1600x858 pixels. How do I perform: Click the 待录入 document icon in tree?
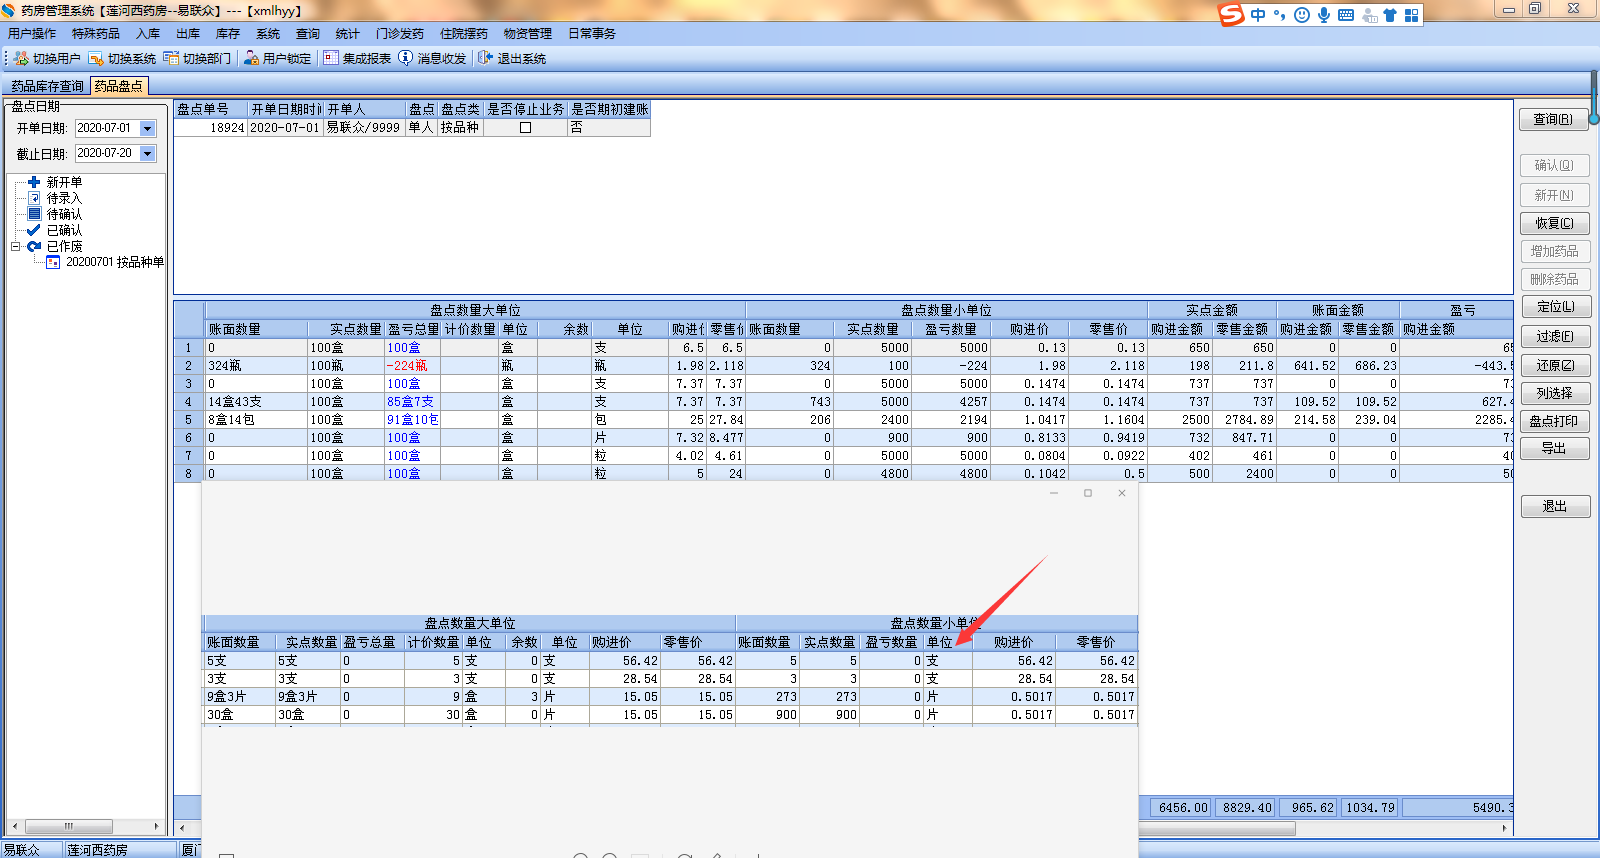34,198
